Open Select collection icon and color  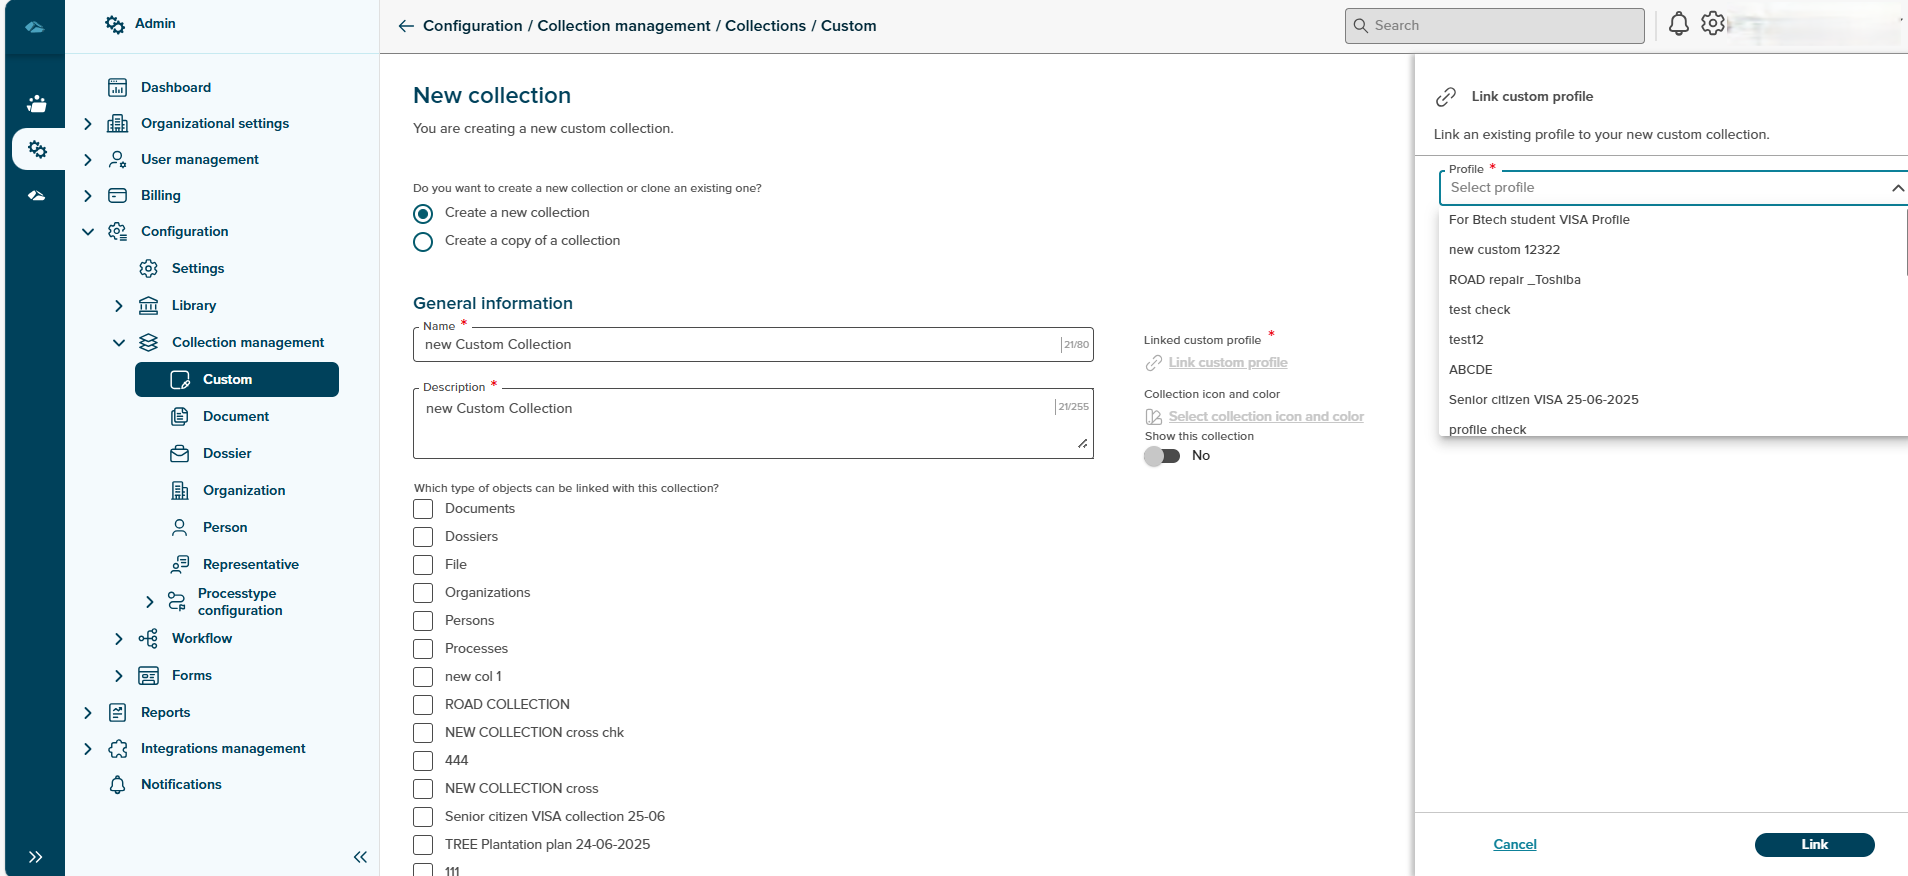1265,417
